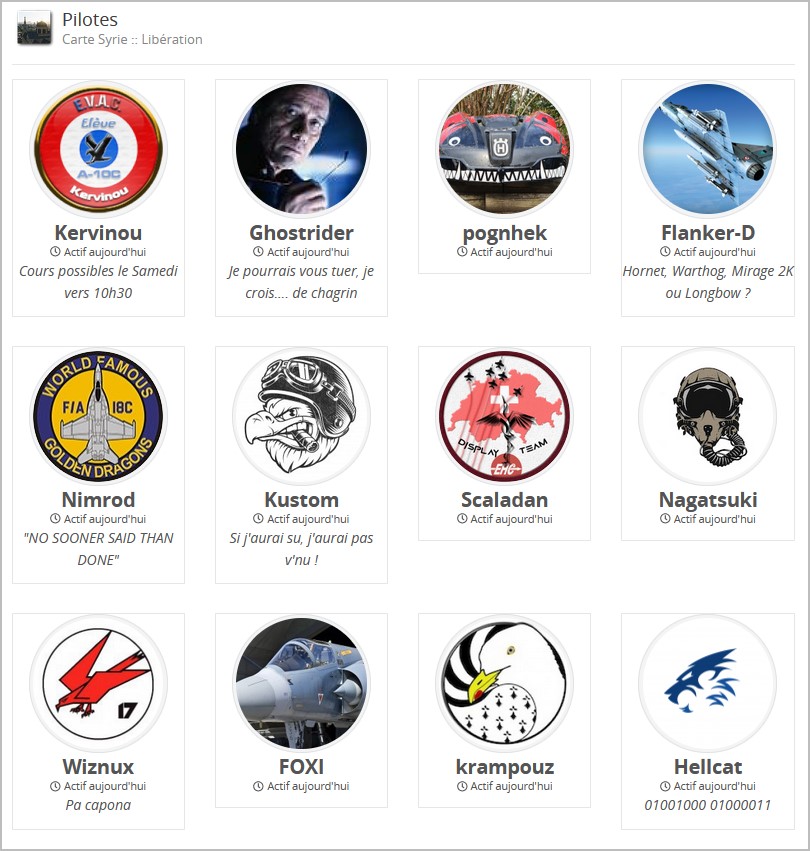The height and width of the screenshot is (851, 810).
Task: Click Scaladan's Display Team emblem
Action: [504, 416]
